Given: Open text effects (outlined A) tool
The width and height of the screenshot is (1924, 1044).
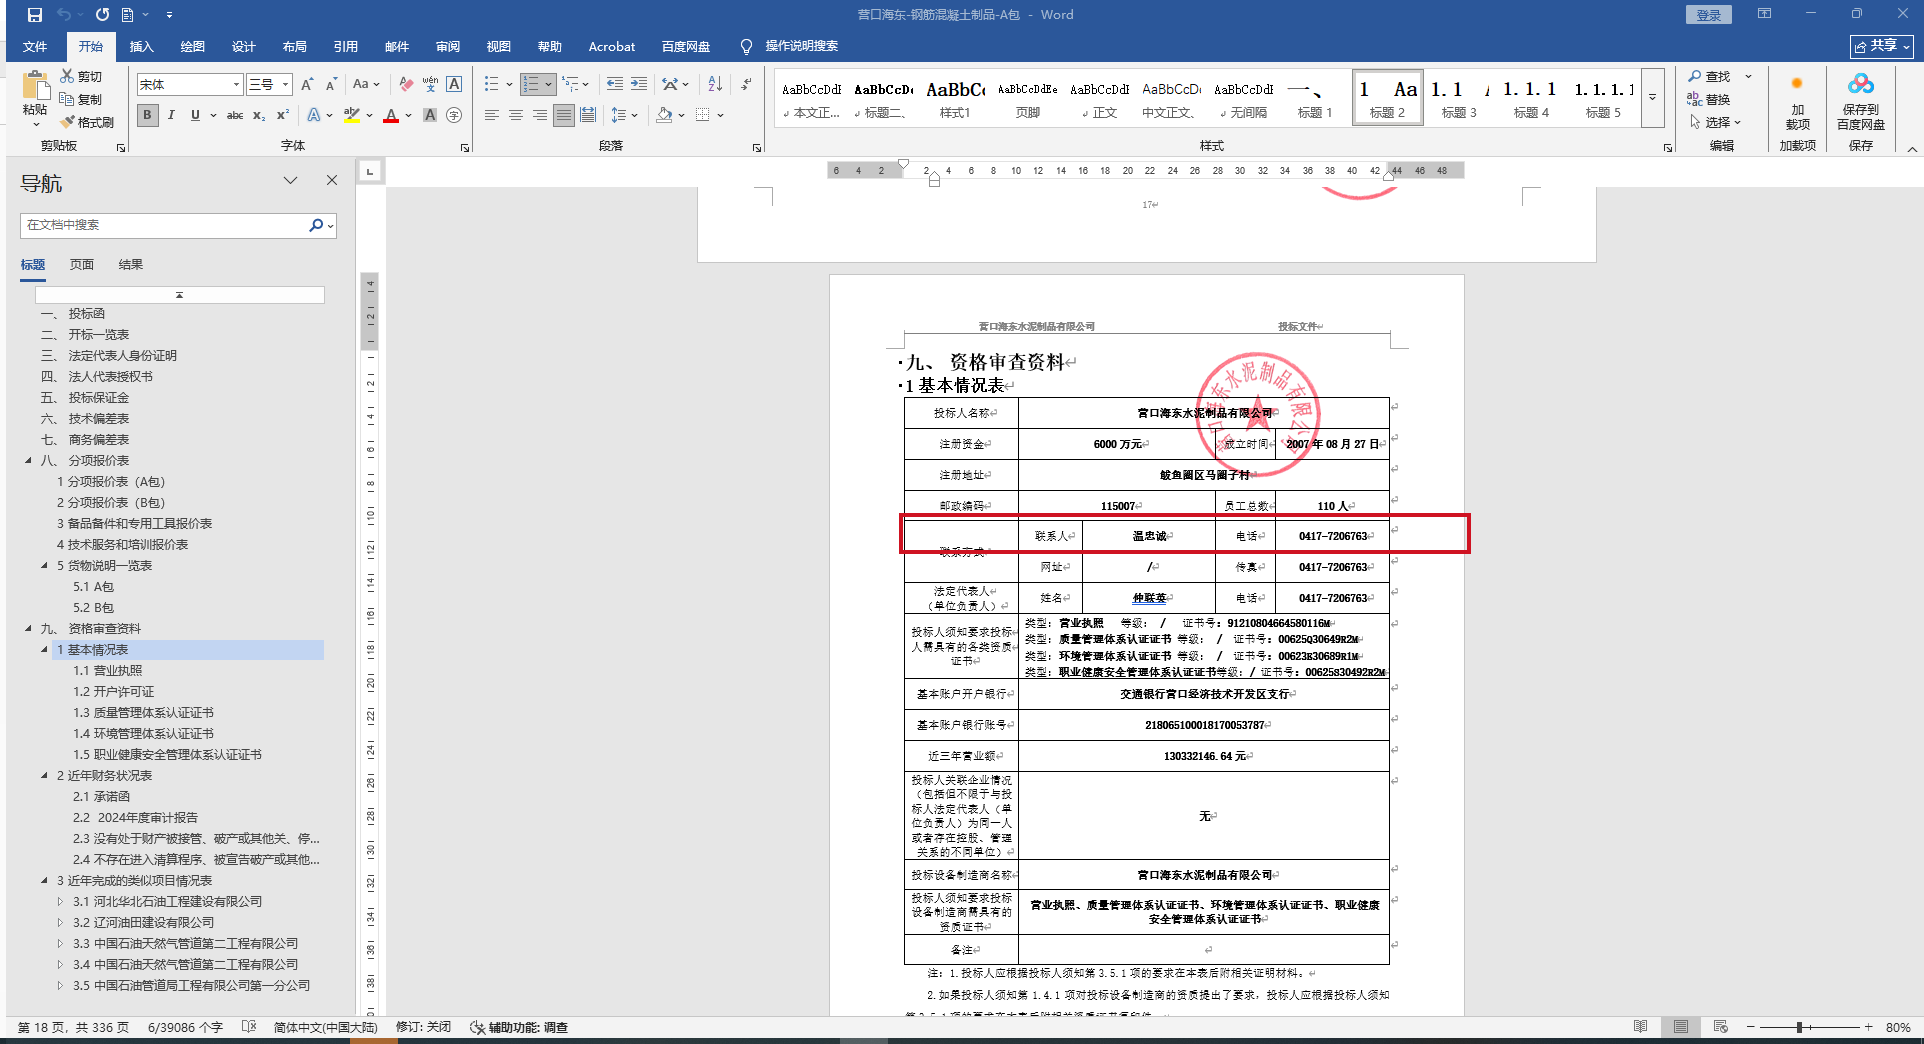Looking at the screenshot, I should click(314, 115).
